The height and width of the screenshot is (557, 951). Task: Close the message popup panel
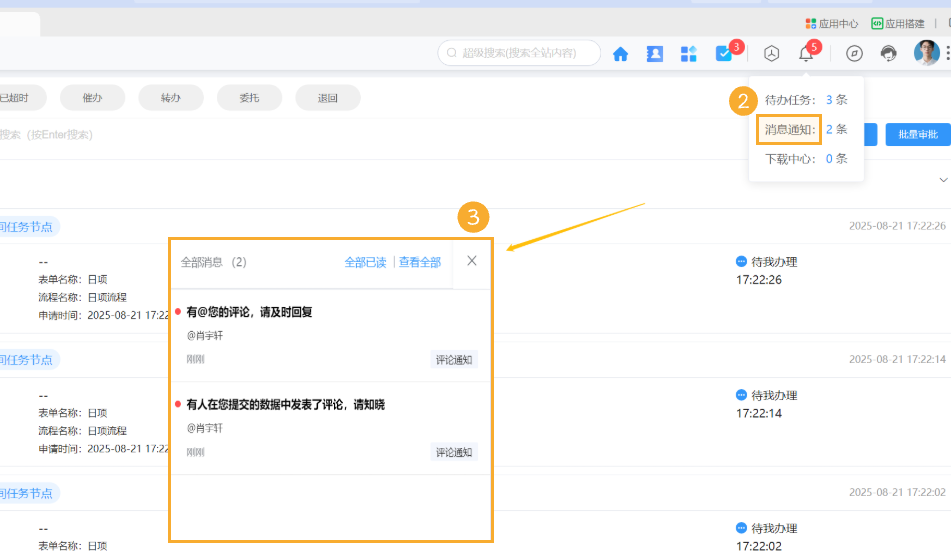pyautogui.click(x=472, y=261)
